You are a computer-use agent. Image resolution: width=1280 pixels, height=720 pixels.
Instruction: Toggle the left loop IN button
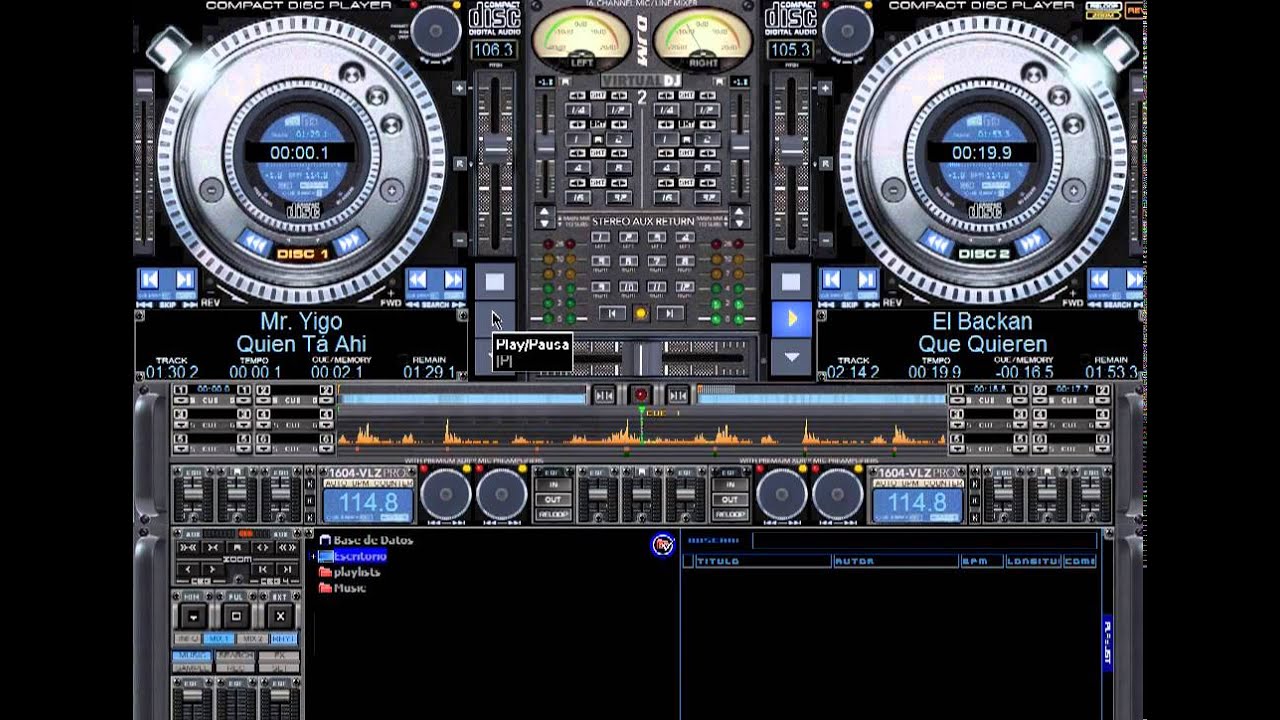pyautogui.click(x=553, y=485)
